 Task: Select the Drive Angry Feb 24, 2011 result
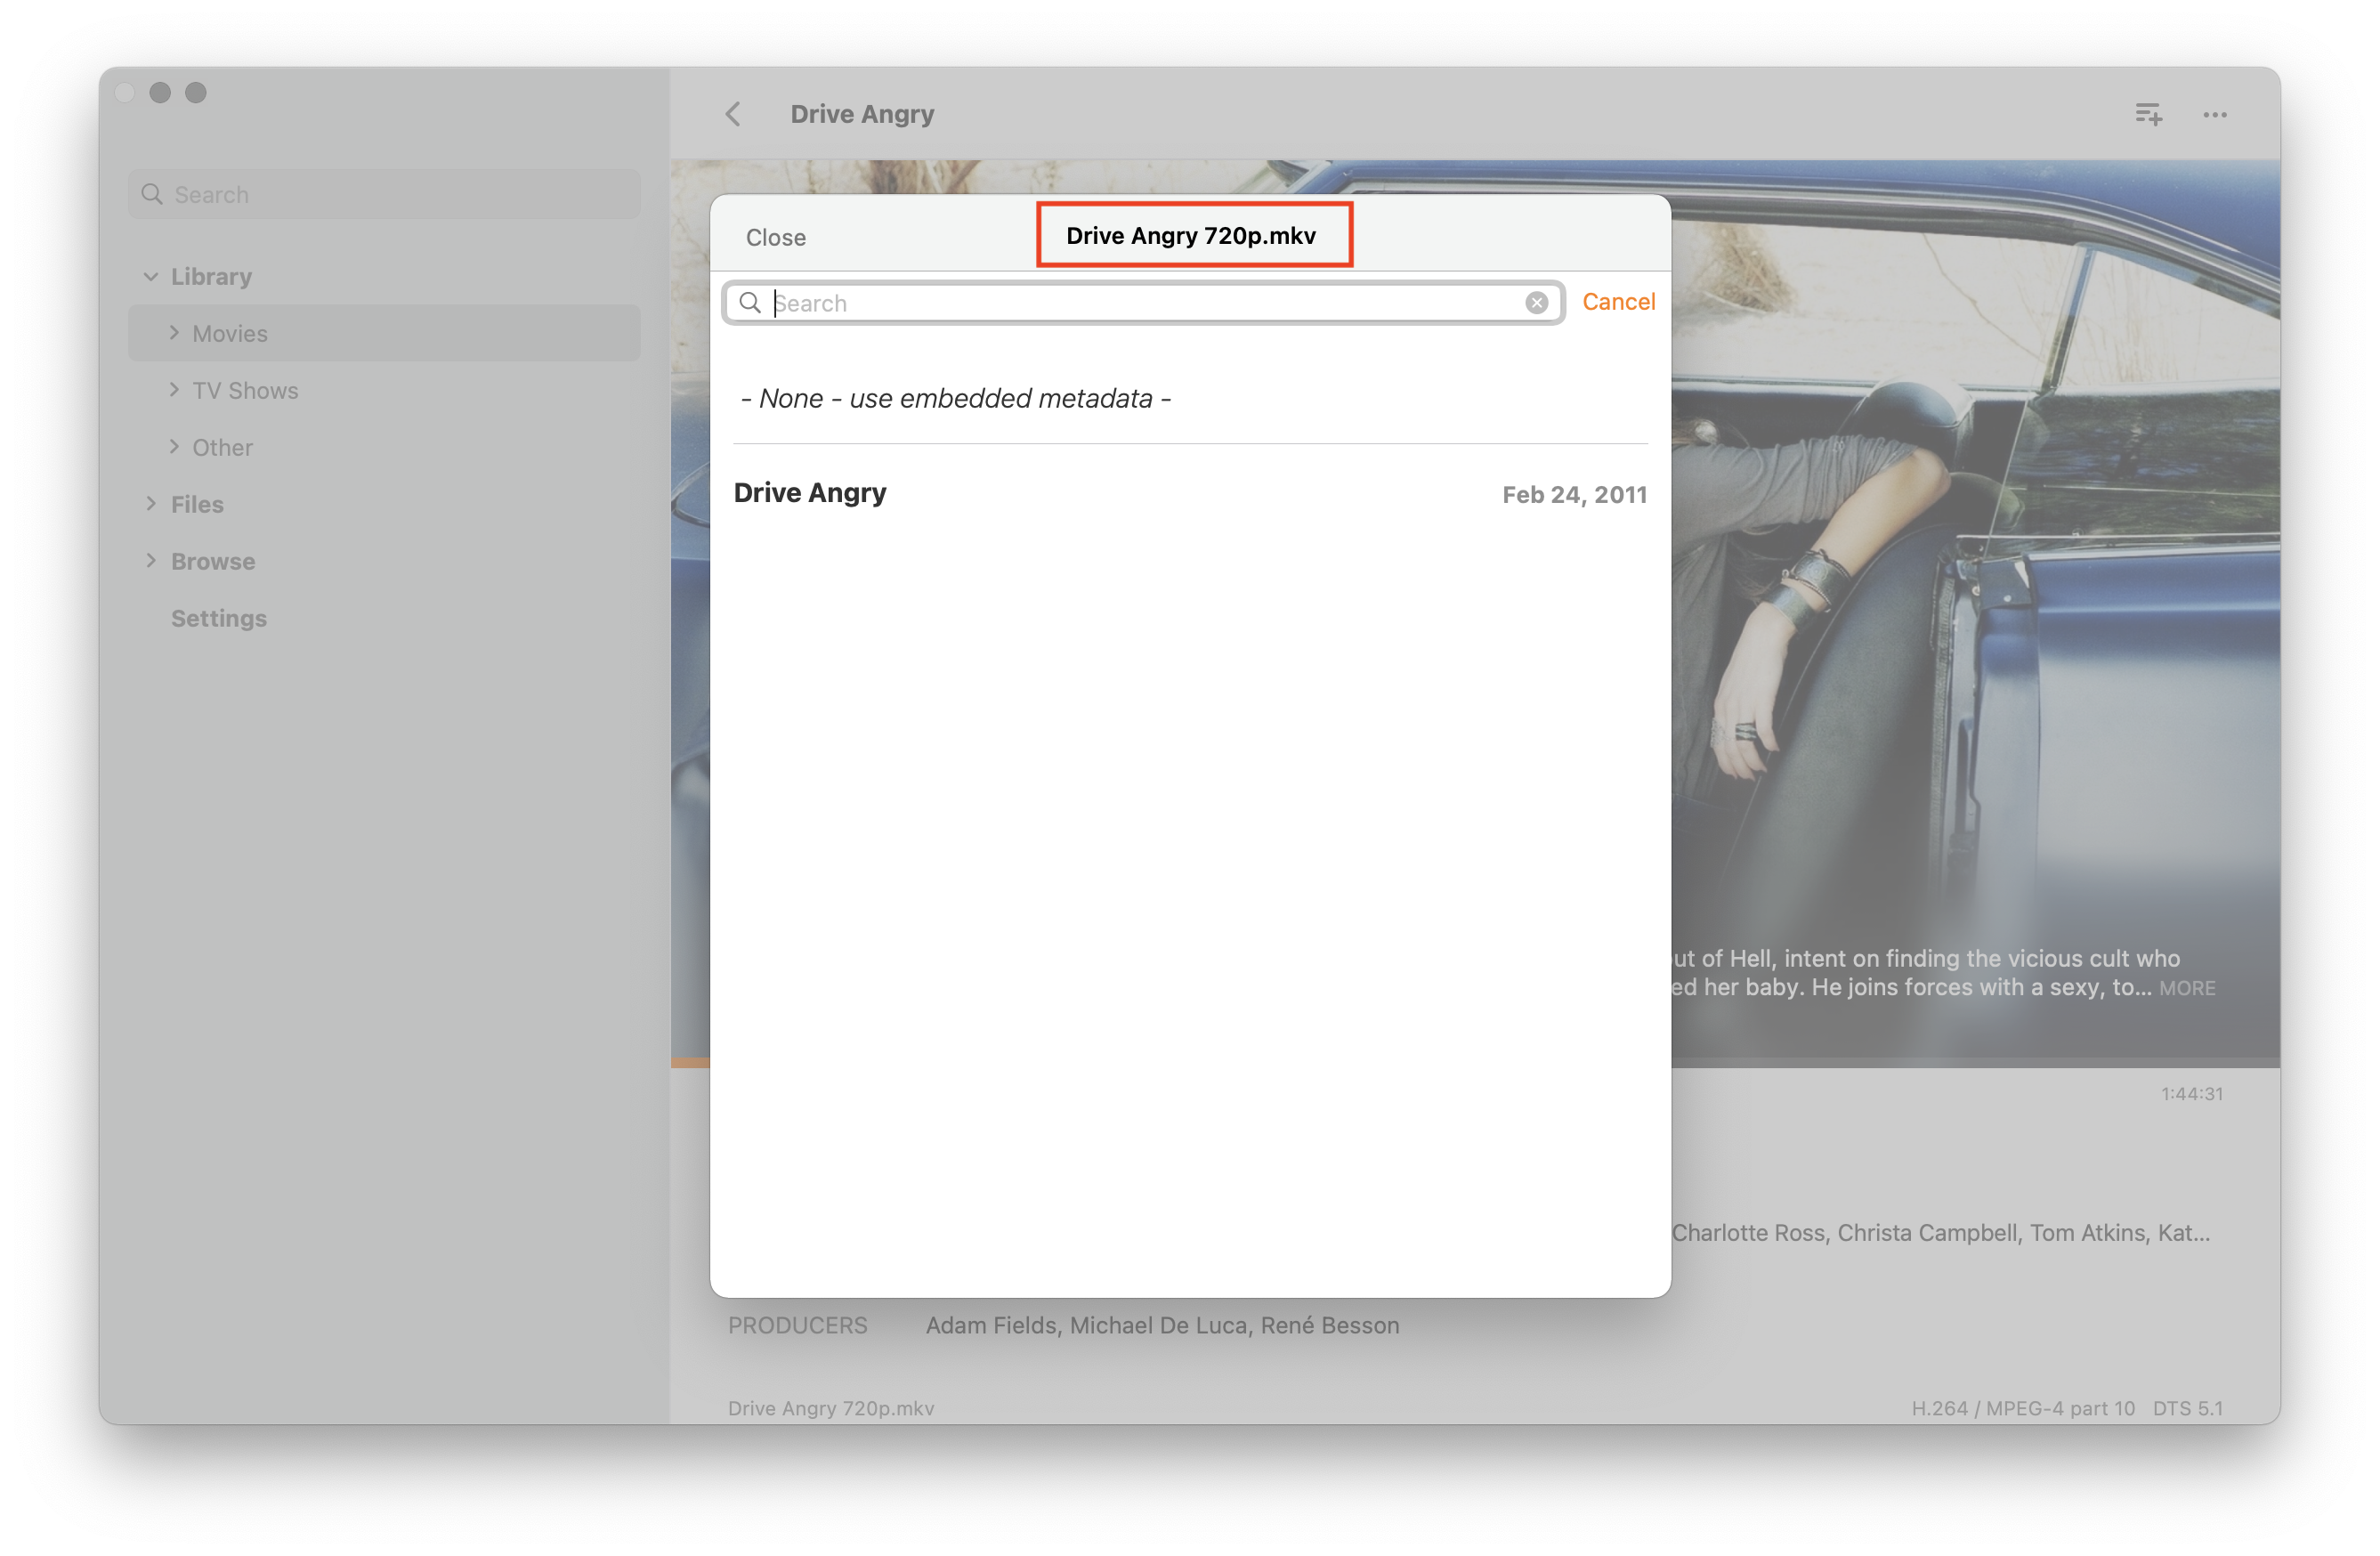click(1189, 493)
